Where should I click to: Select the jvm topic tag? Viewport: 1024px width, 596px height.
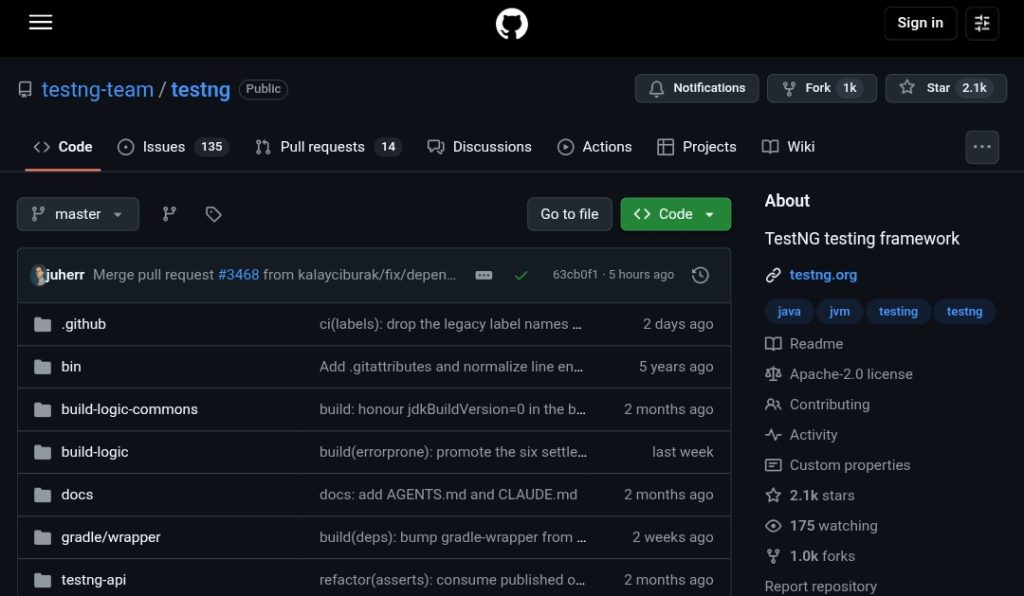pos(839,312)
